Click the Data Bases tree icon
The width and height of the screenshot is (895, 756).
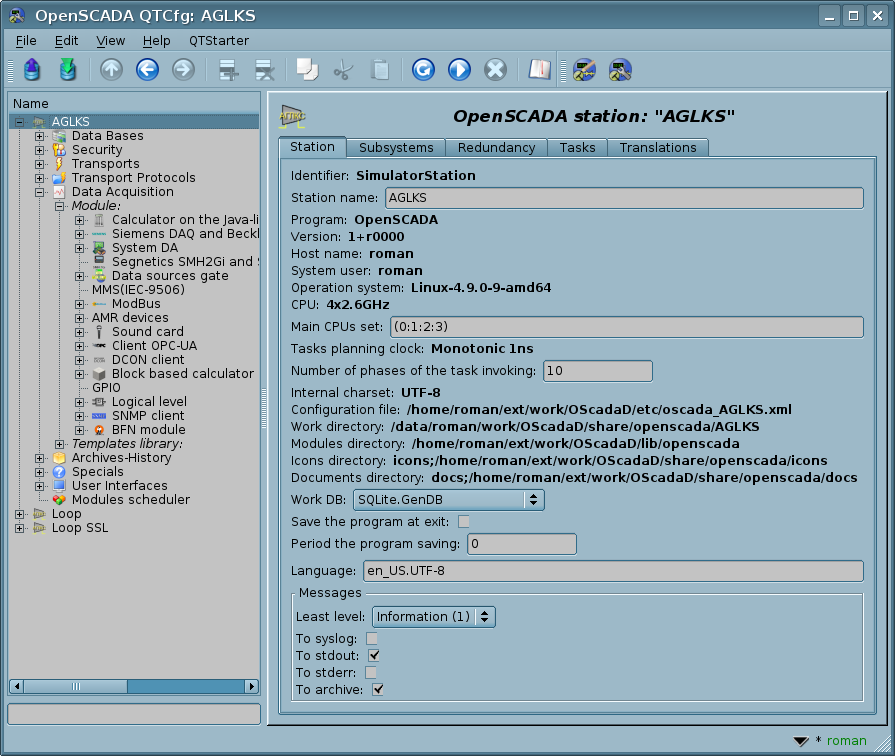59,136
